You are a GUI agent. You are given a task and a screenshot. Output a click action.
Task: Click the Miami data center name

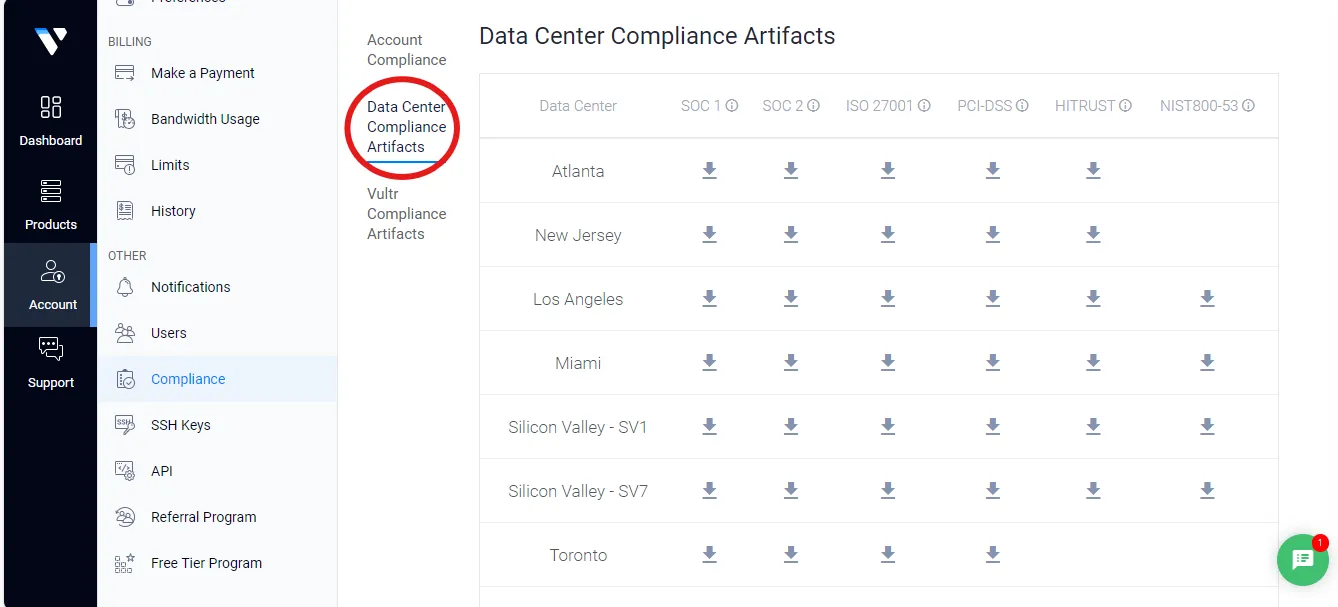tap(578, 363)
